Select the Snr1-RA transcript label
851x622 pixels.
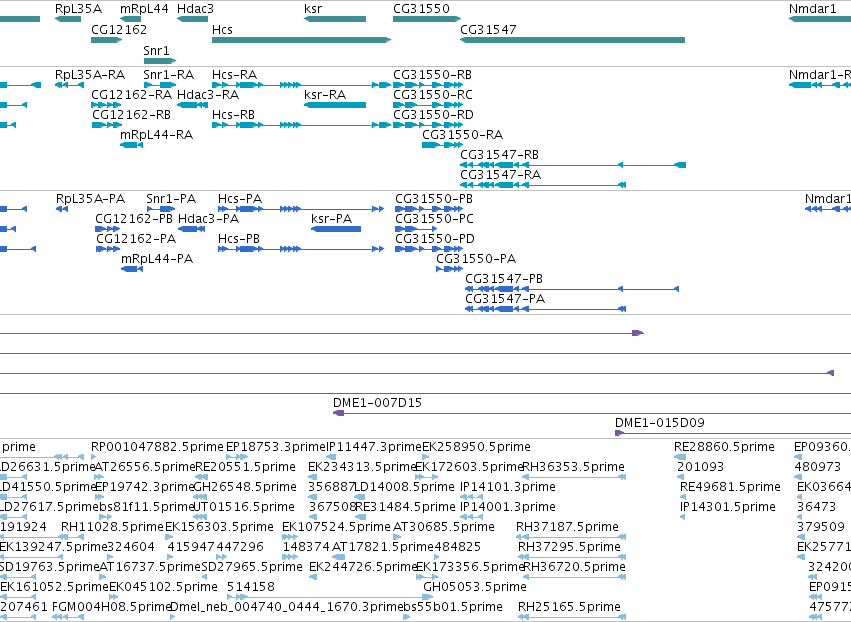coord(169,74)
